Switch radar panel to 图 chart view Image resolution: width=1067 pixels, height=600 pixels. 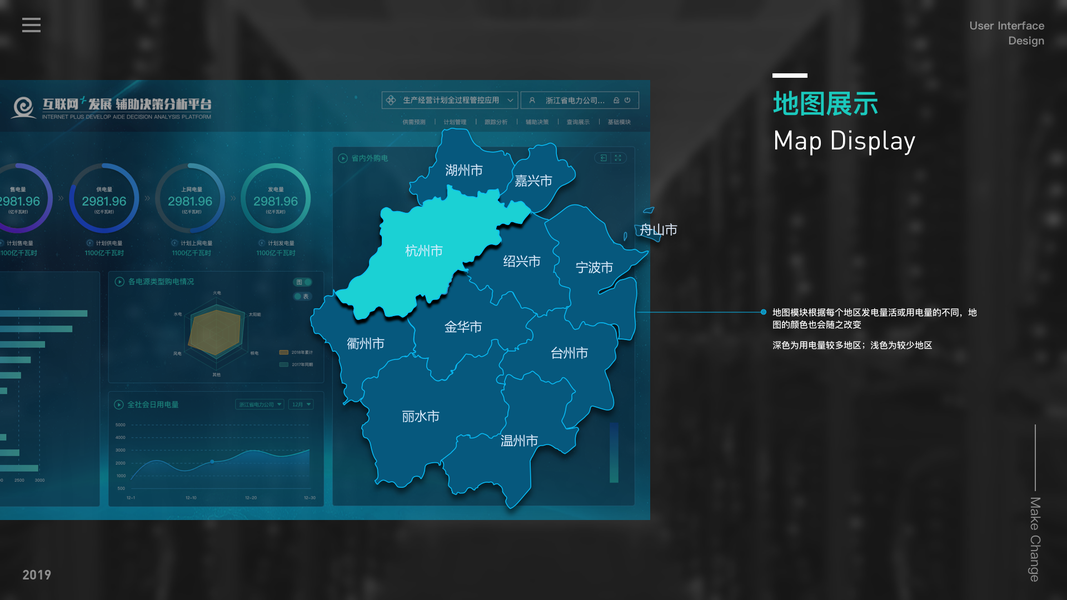tap(303, 282)
